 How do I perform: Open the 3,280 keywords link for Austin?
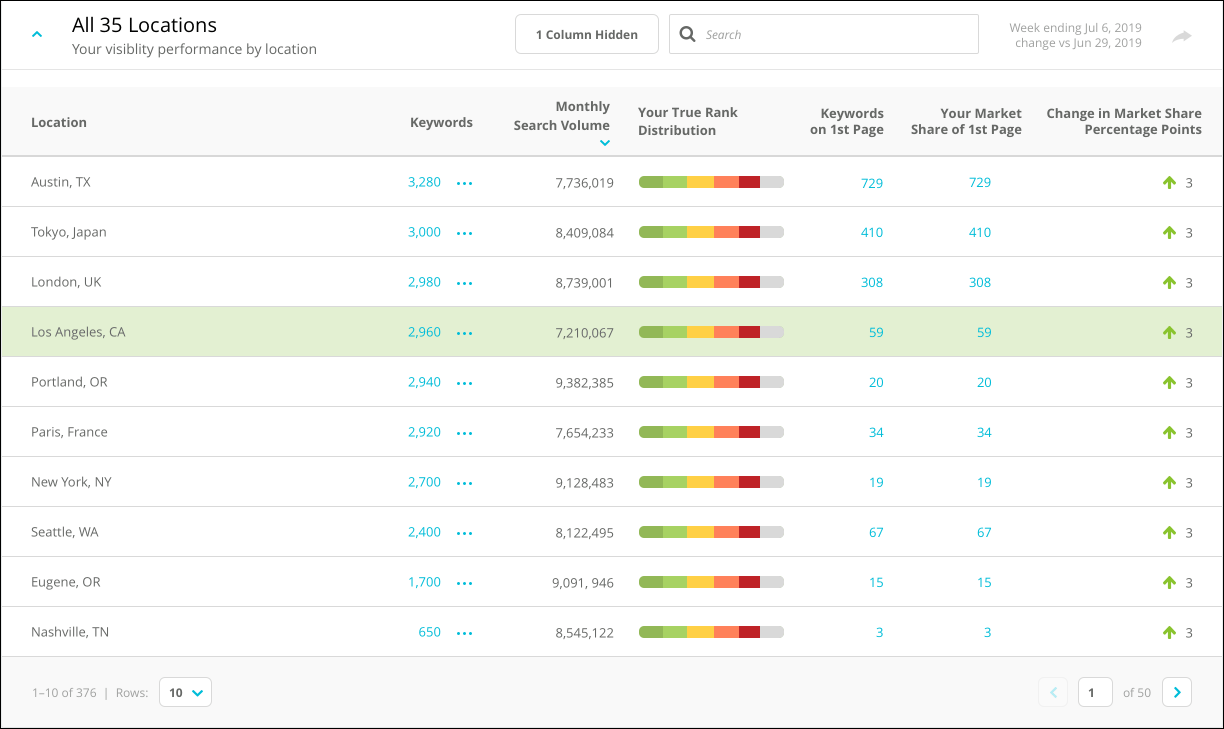[424, 182]
